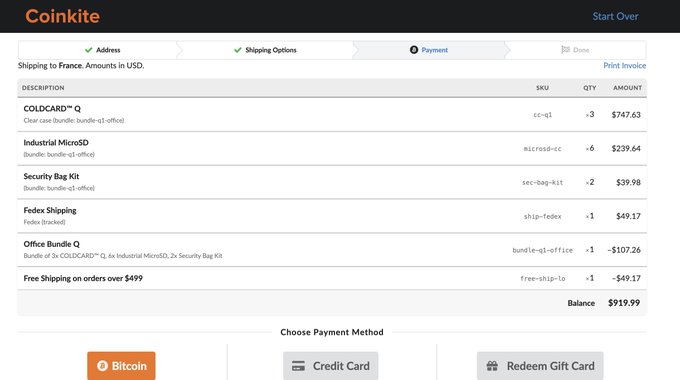Viewport: 680px width, 380px height.
Task: Click the green checkmark beside Address
Action: [x=88, y=50]
